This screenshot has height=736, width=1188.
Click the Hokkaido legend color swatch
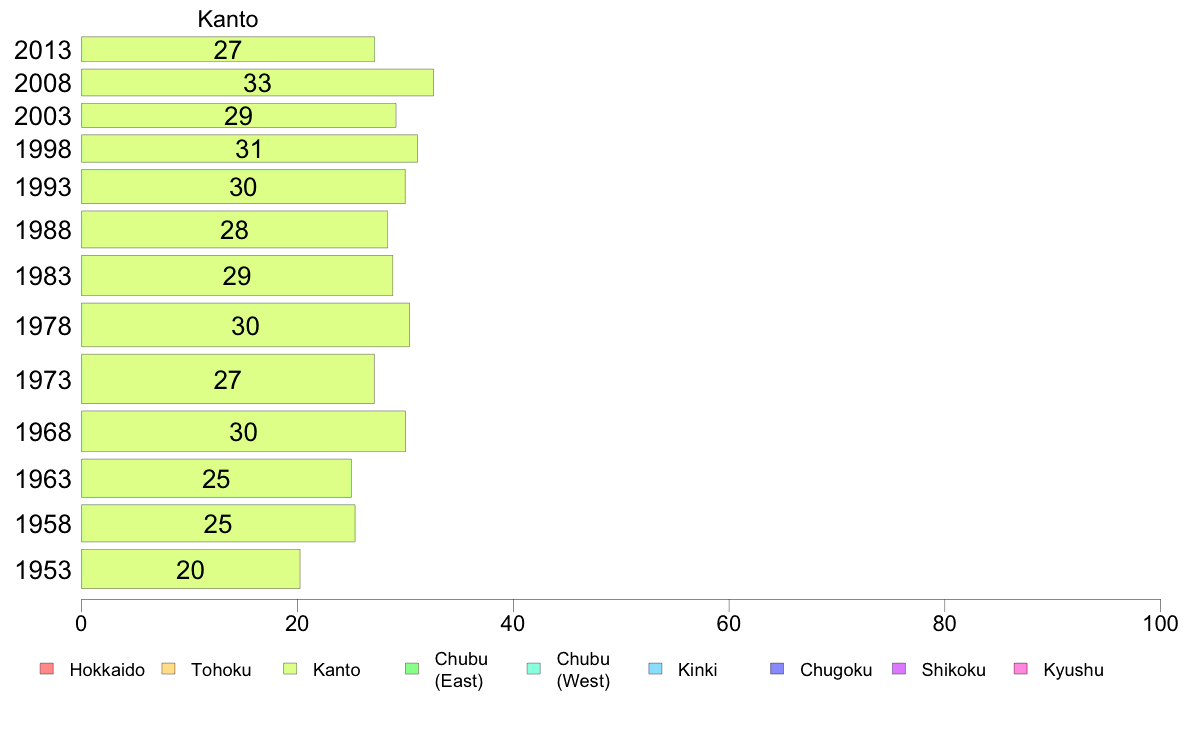tap(45, 669)
